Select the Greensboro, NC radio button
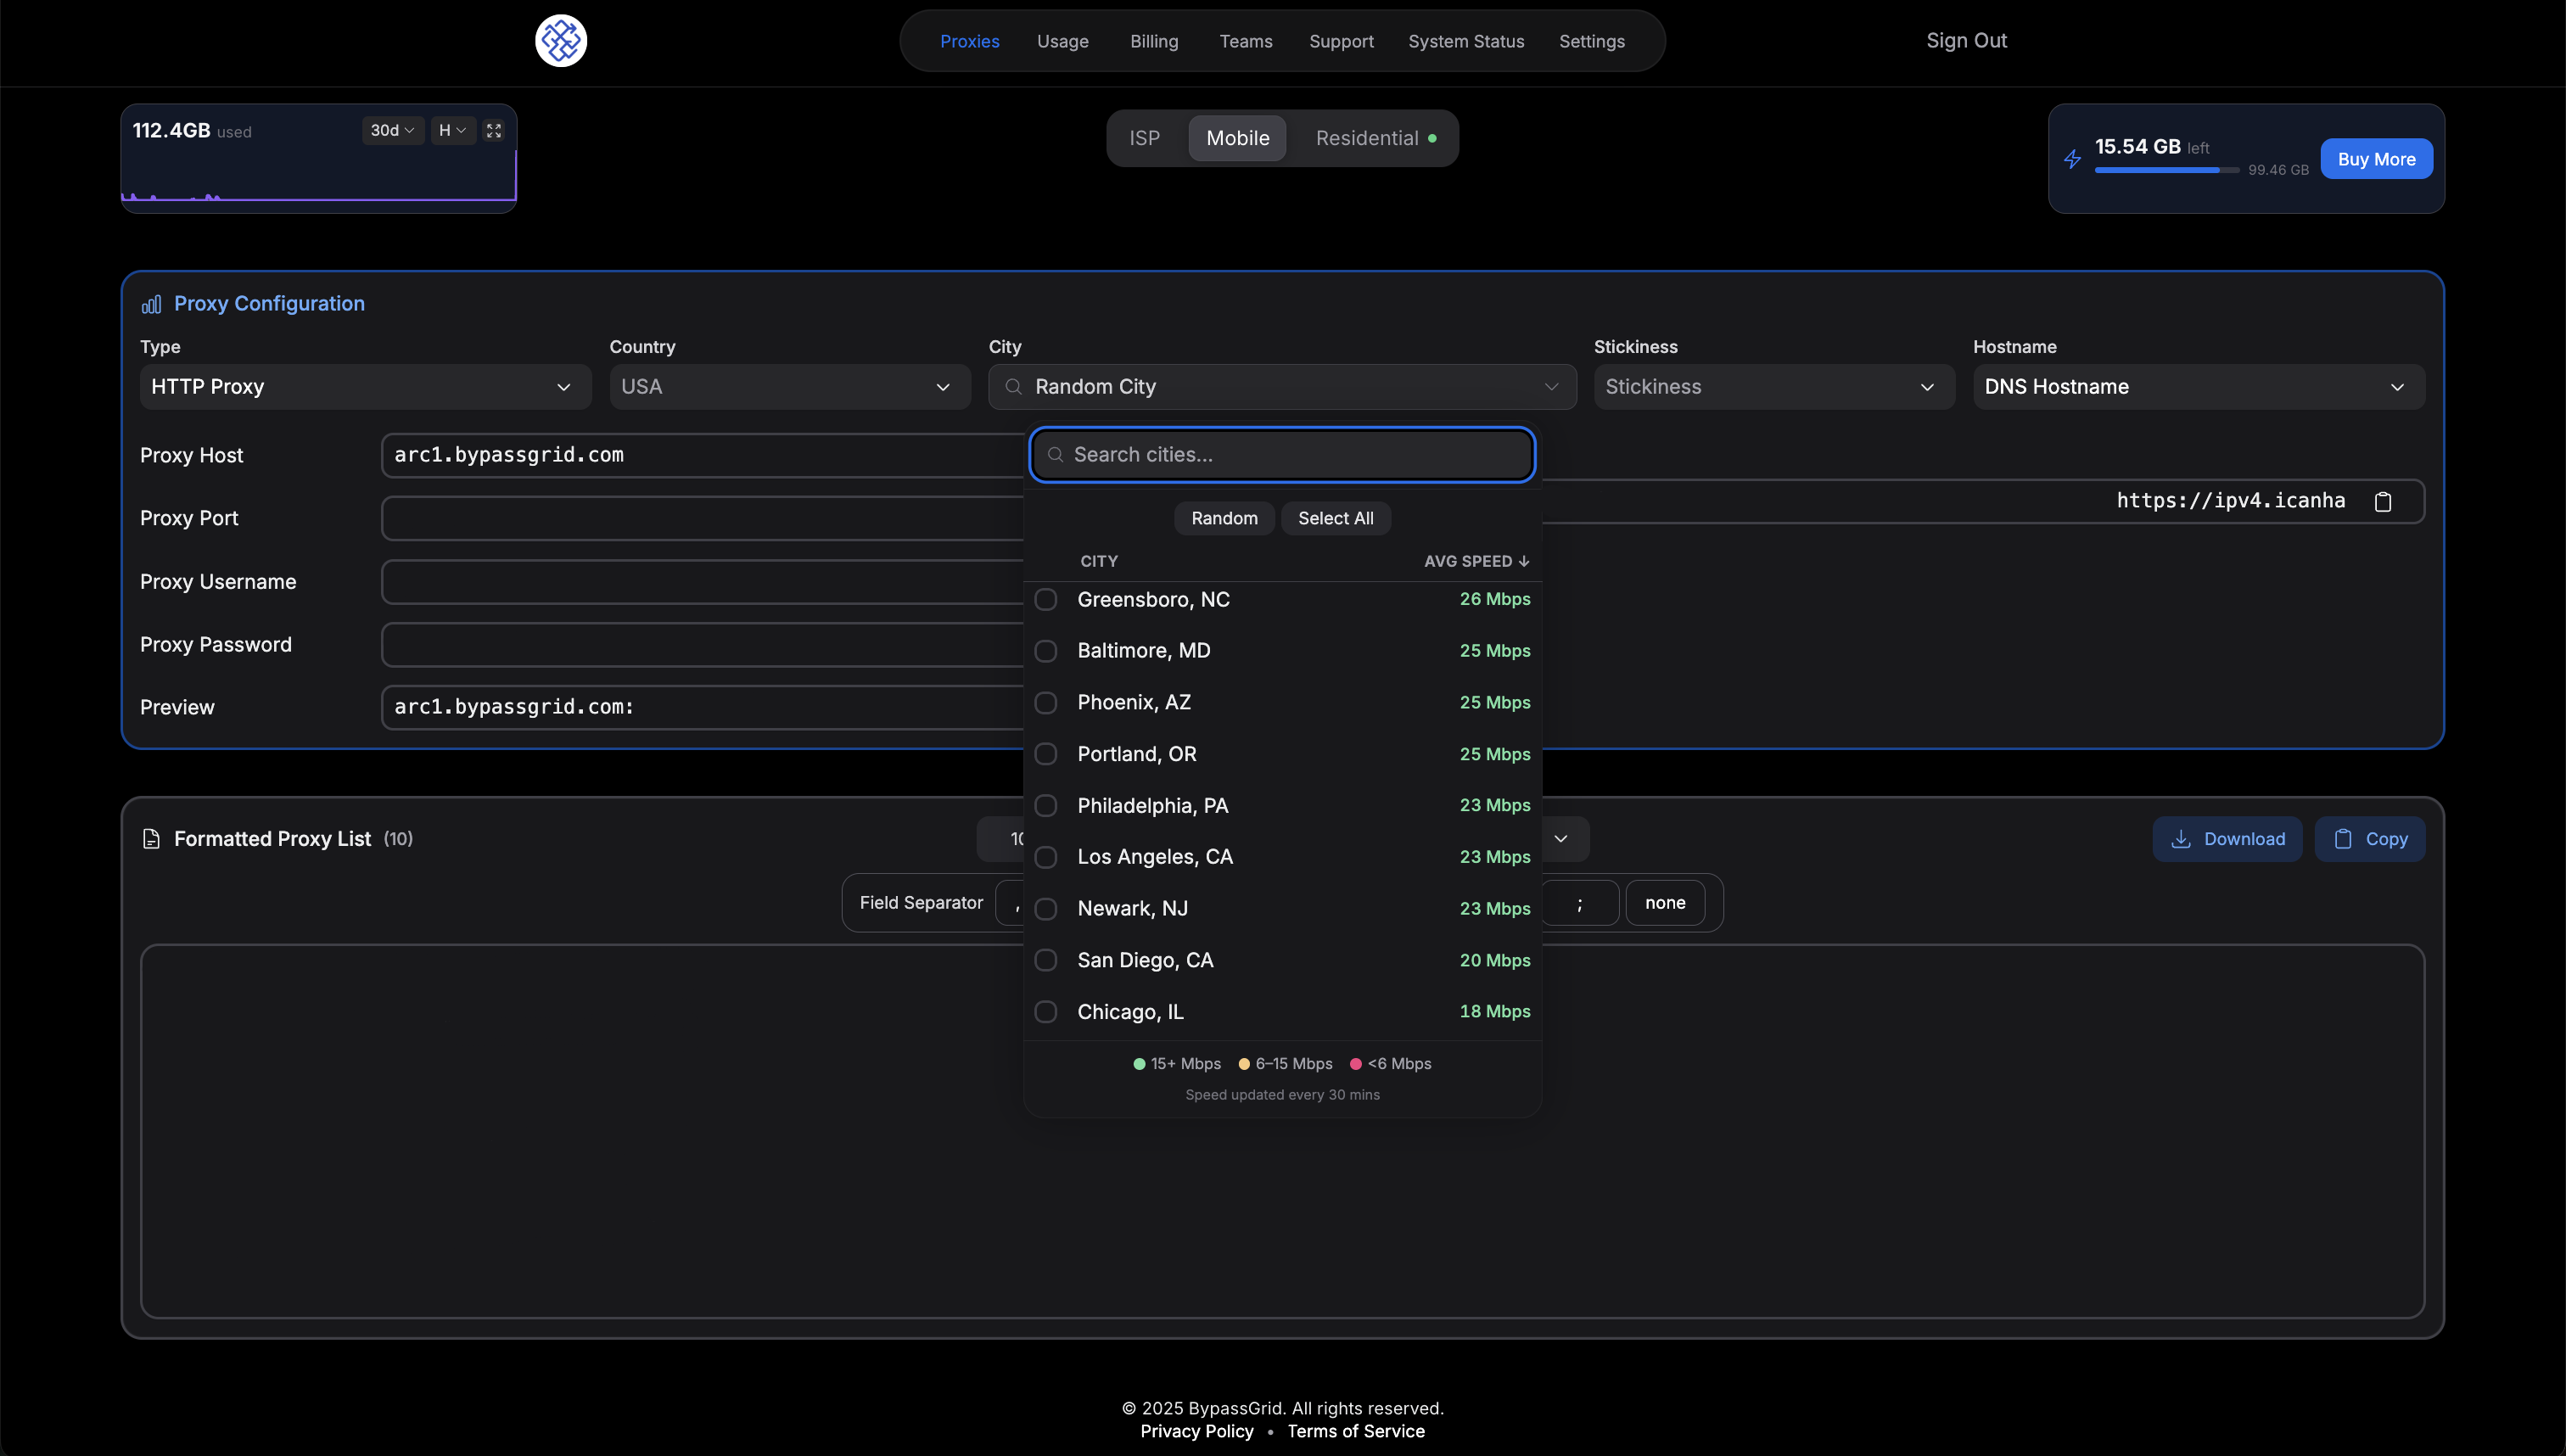Screen dimensions: 2566x1456 pyautogui.click(x=1045, y=600)
